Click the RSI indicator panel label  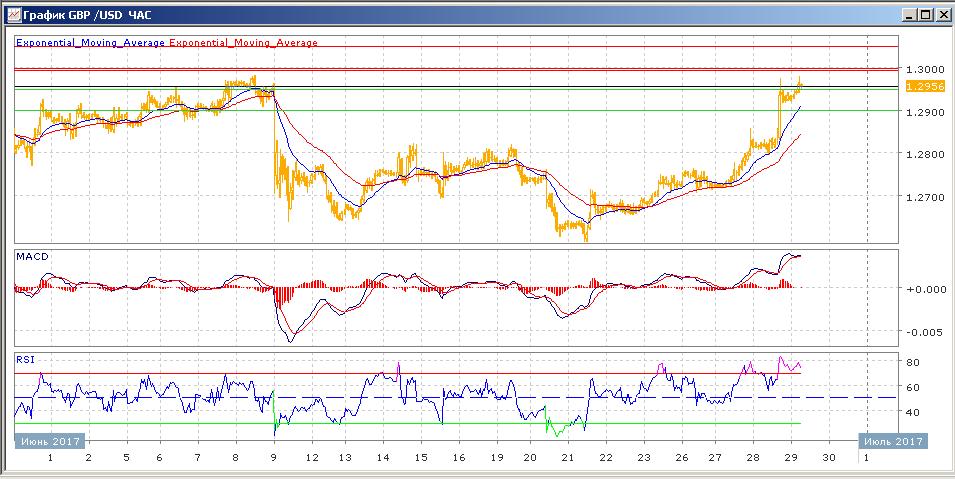[x=25, y=358]
